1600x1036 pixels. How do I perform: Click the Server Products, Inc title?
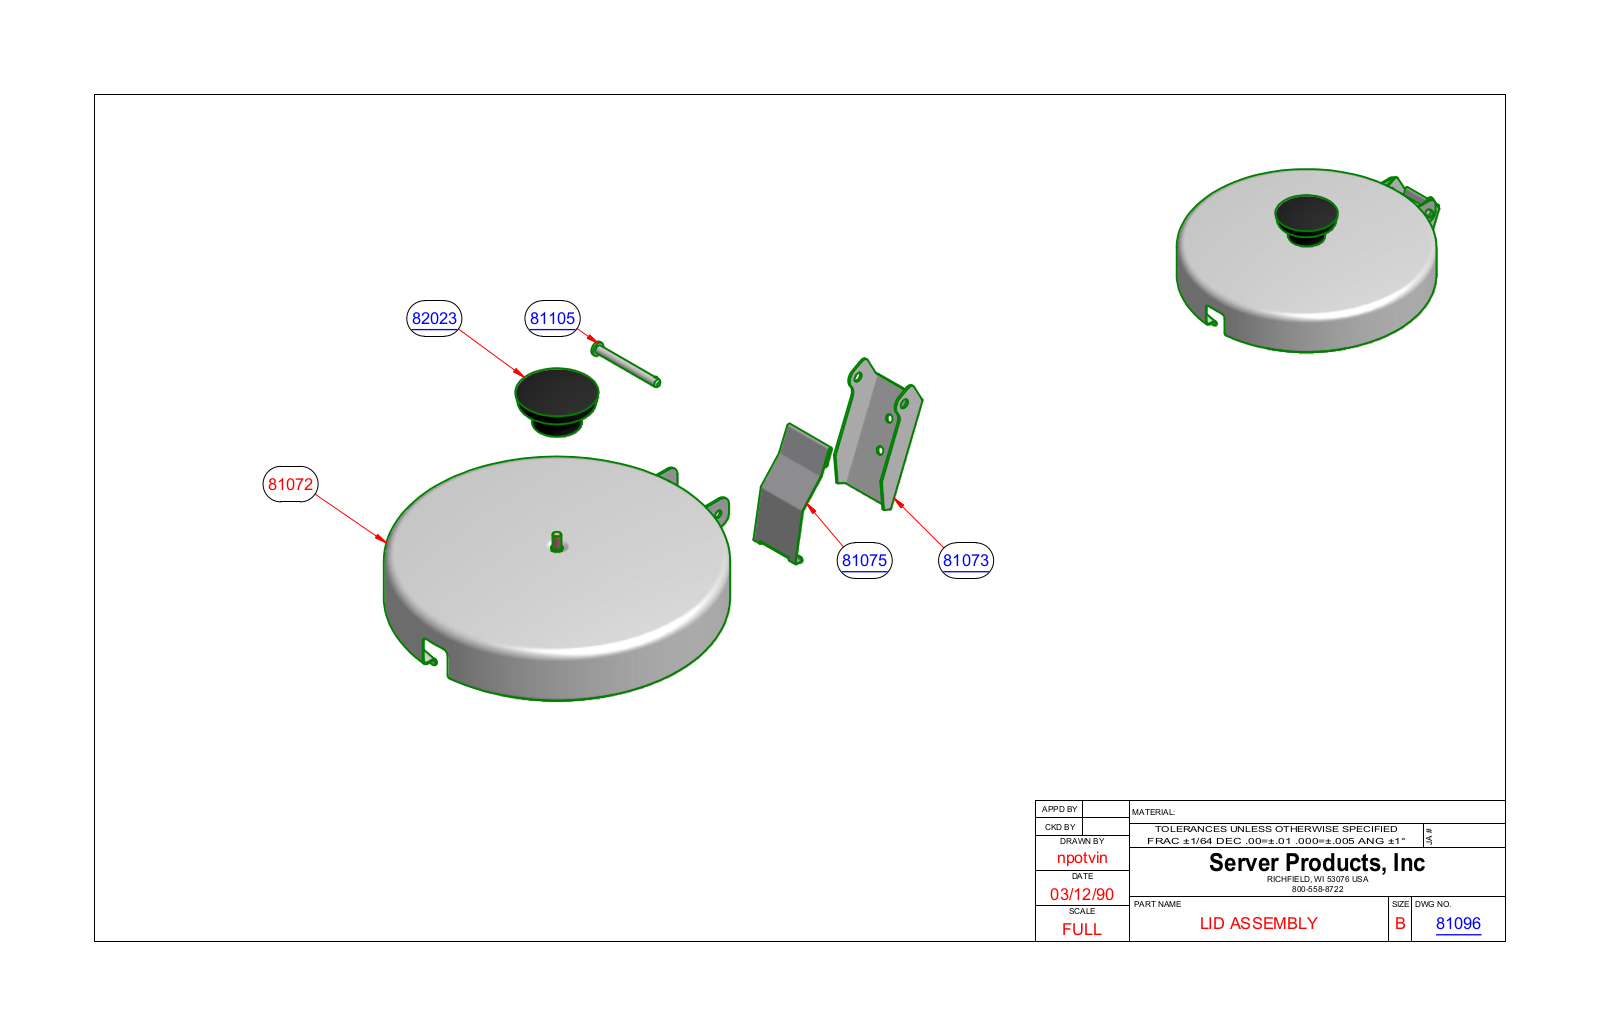[1317, 862]
